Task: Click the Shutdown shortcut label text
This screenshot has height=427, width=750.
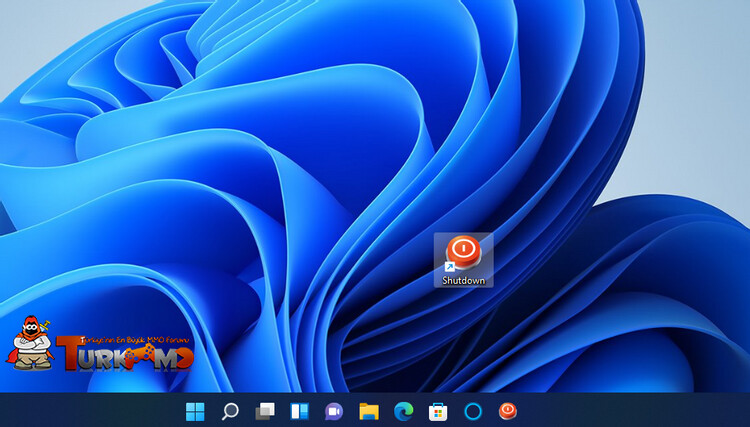Action: click(x=463, y=281)
